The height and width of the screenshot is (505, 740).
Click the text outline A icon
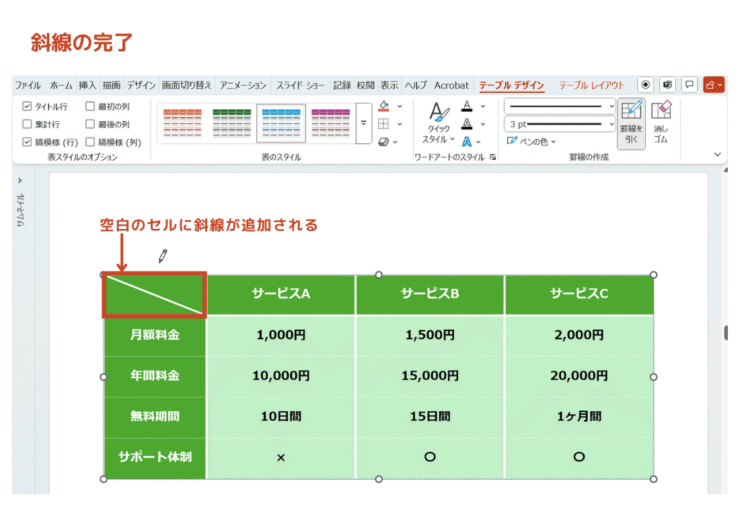tap(467, 124)
